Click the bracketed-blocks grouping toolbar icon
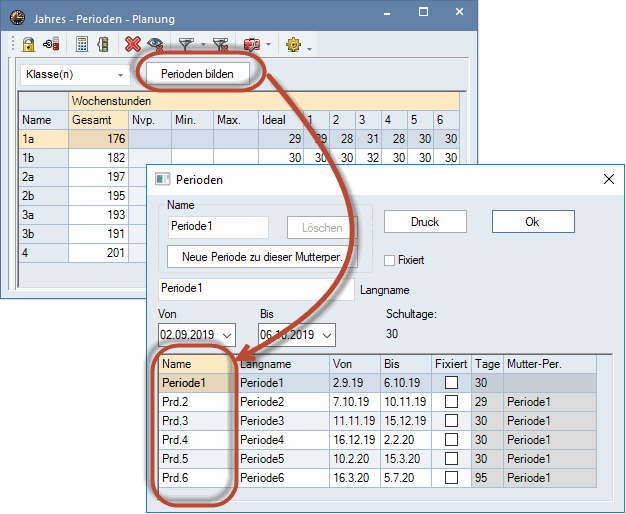 103,44
